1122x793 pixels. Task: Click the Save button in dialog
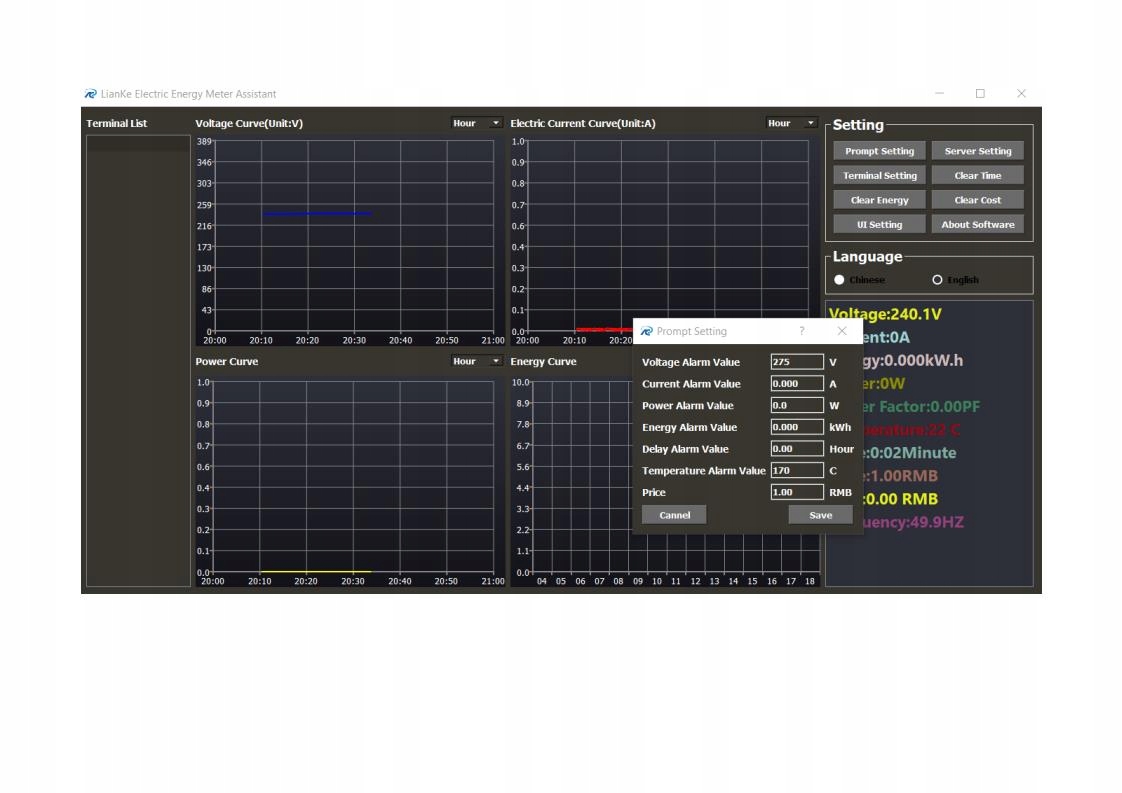pyautogui.click(x=820, y=515)
